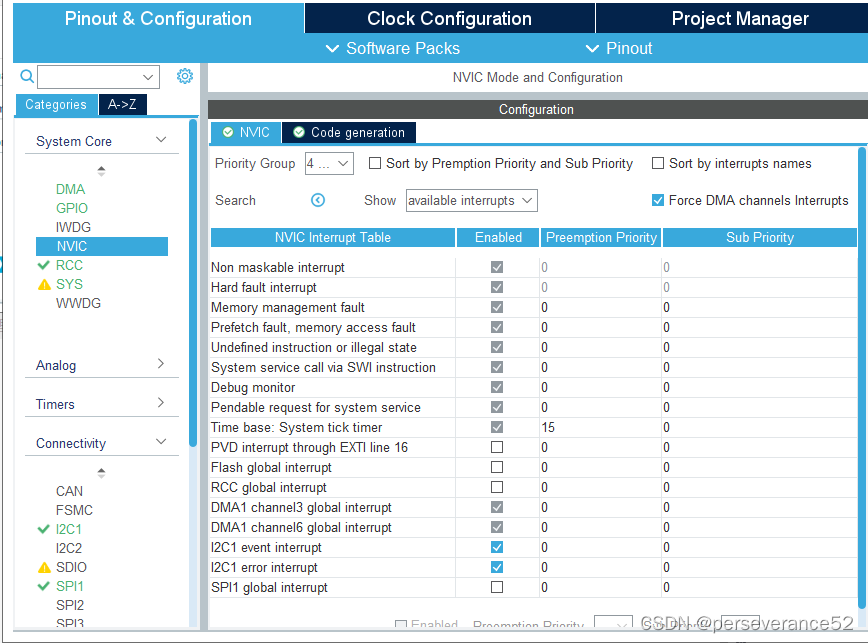Click the NVIC table vertical scrollbar
The height and width of the screenshot is (643, 868).
[x=862, y=376]
